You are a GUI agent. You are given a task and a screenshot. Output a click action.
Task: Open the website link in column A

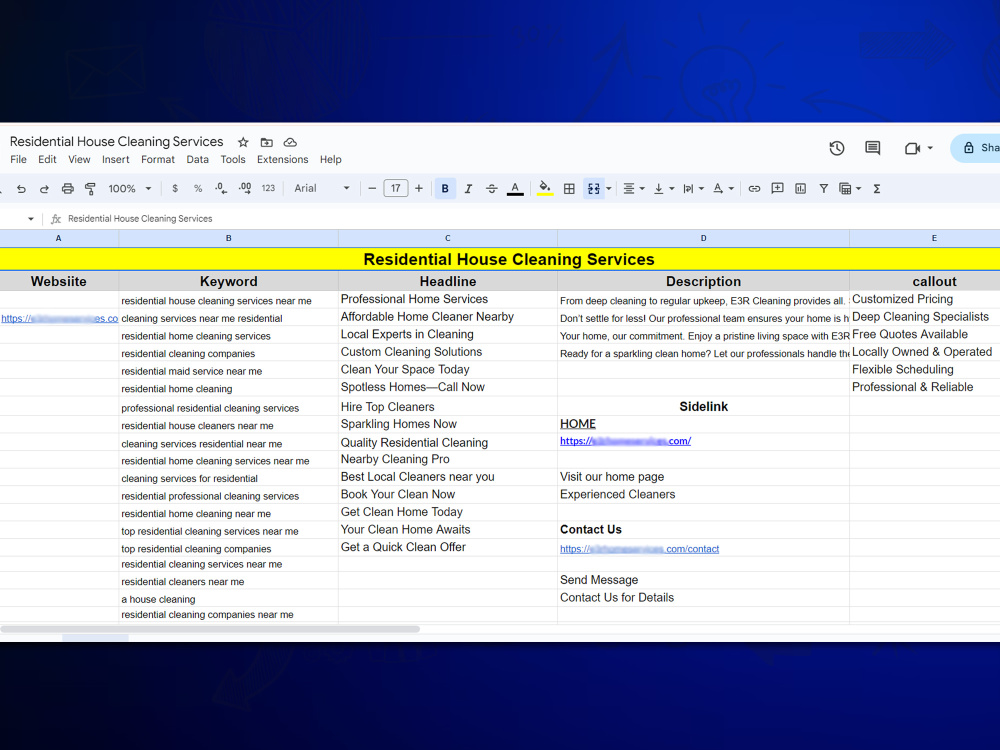[x=59, y=318]
